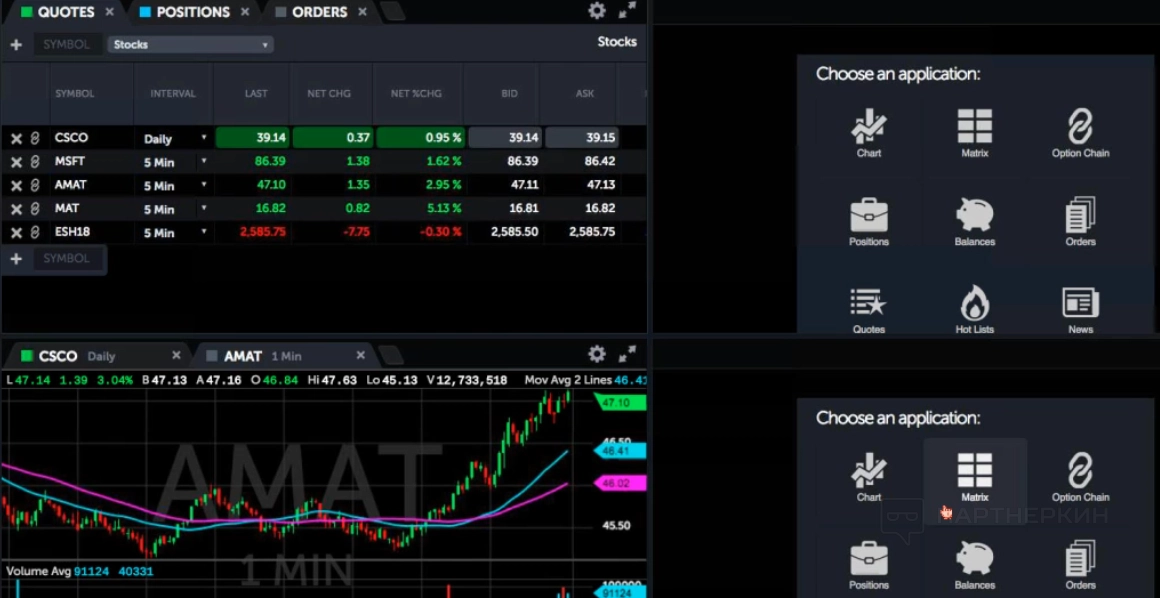Toggle link icon for MSFT row
1160x598 pixels.
35,162
